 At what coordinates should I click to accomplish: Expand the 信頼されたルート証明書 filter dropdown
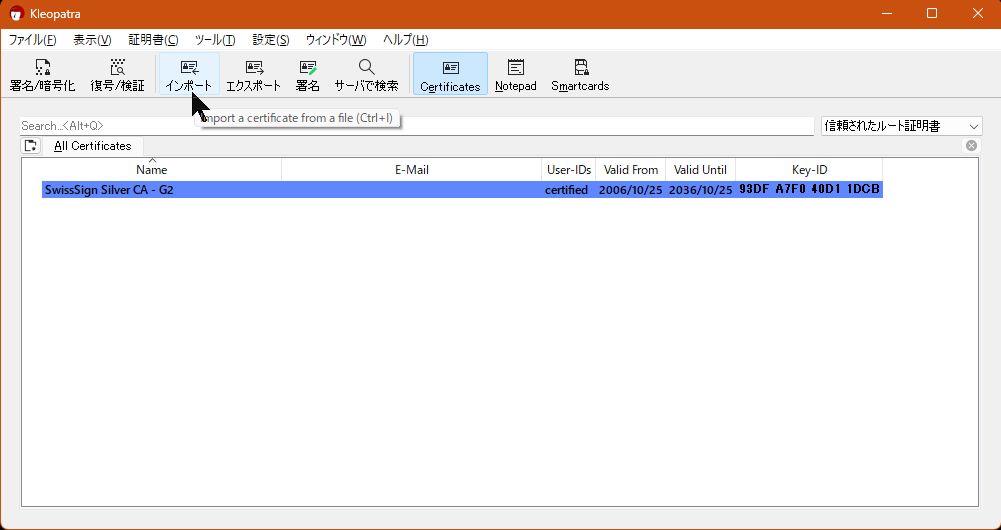click(901, 126)
